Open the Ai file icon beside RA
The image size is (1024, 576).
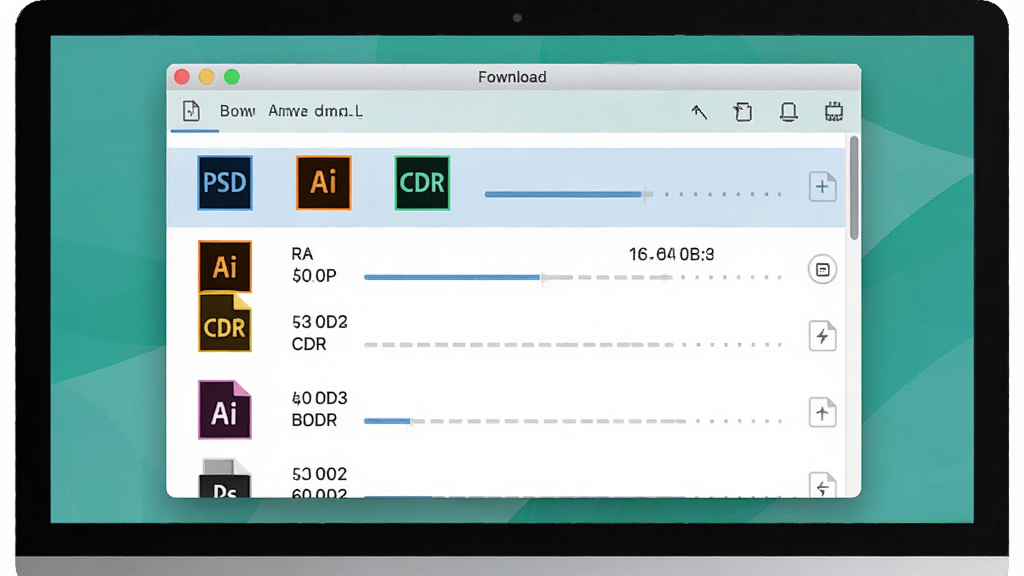tap(225, 266)
